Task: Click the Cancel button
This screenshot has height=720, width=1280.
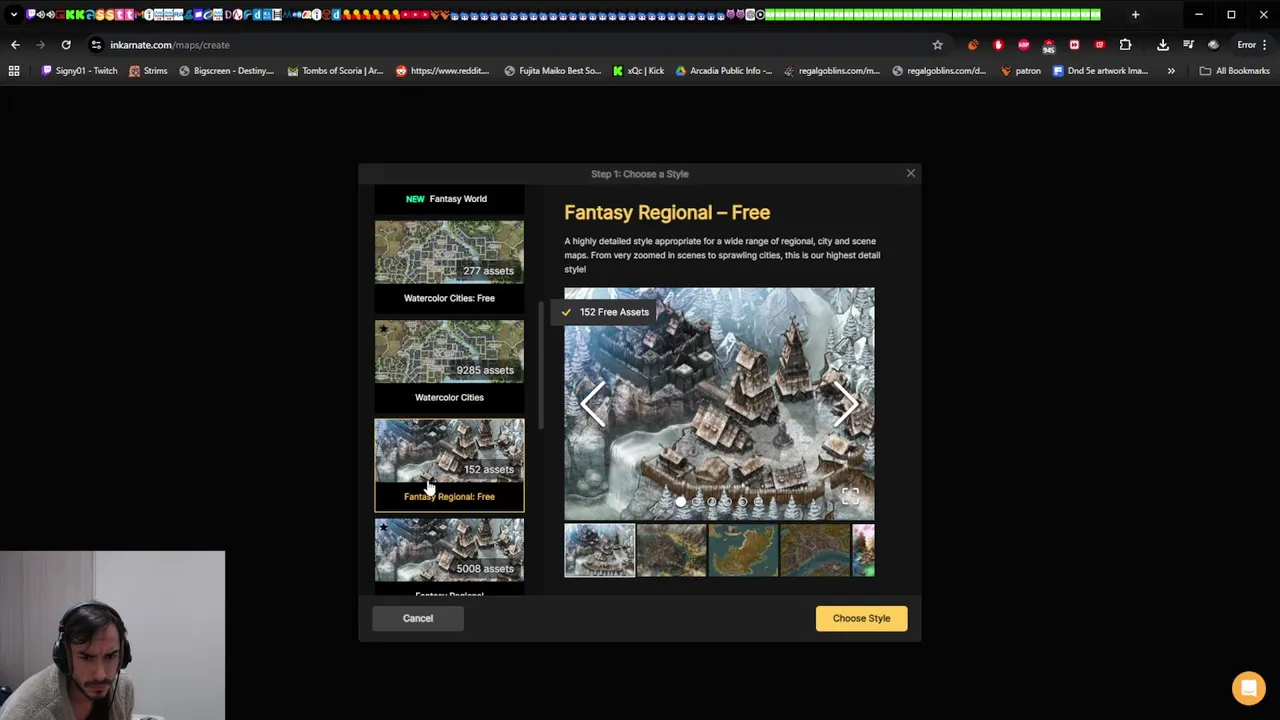Action: point(418,618)
